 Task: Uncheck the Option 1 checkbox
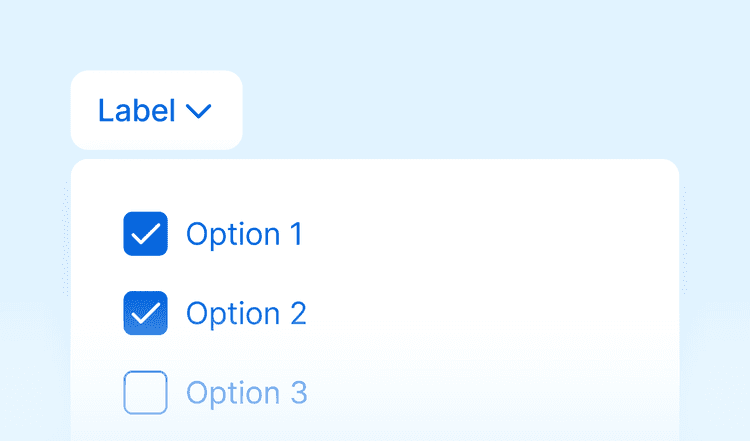[145, 234]
